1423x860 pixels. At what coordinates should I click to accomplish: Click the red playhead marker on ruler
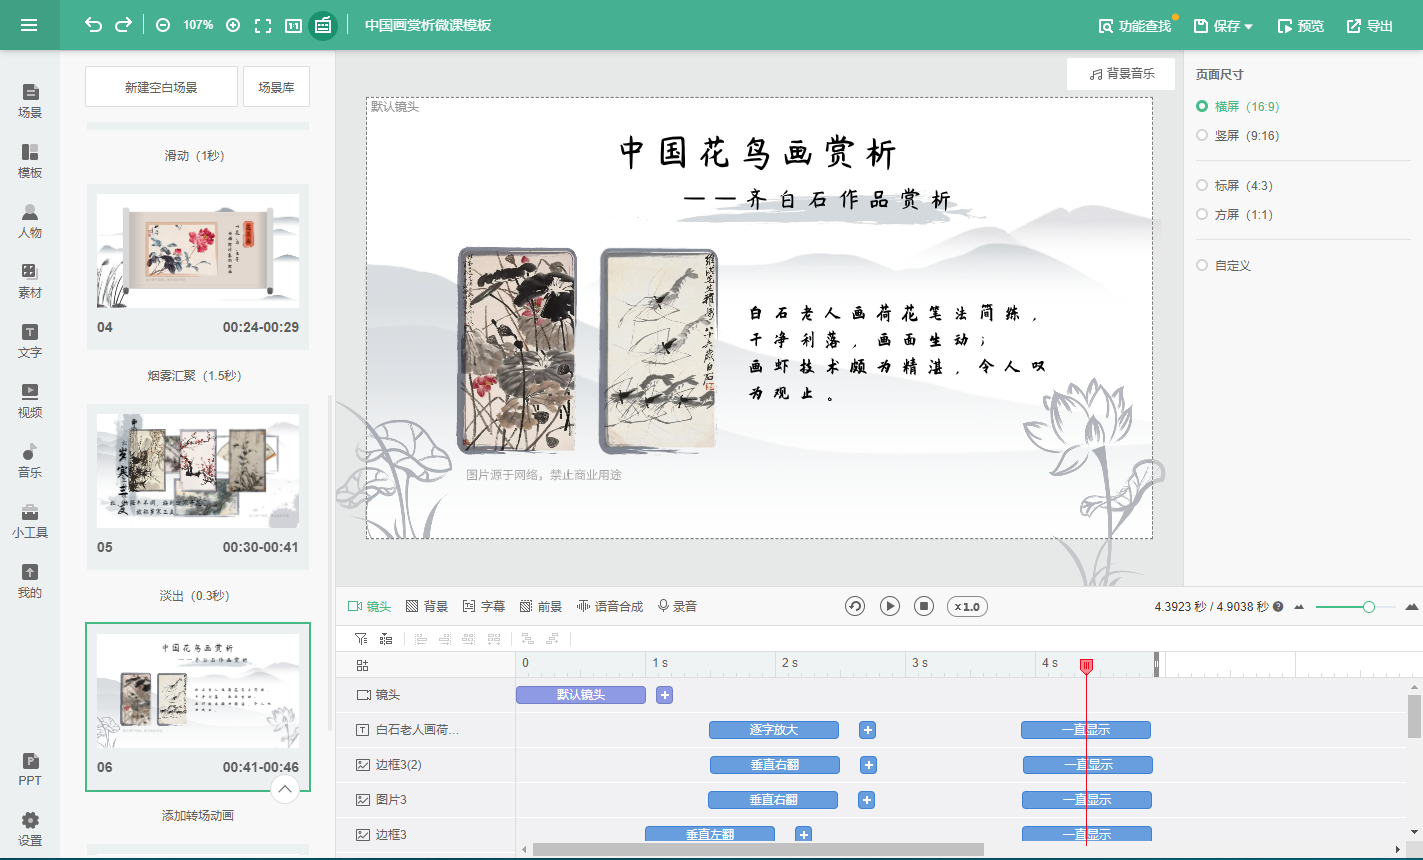point(1086,666)
